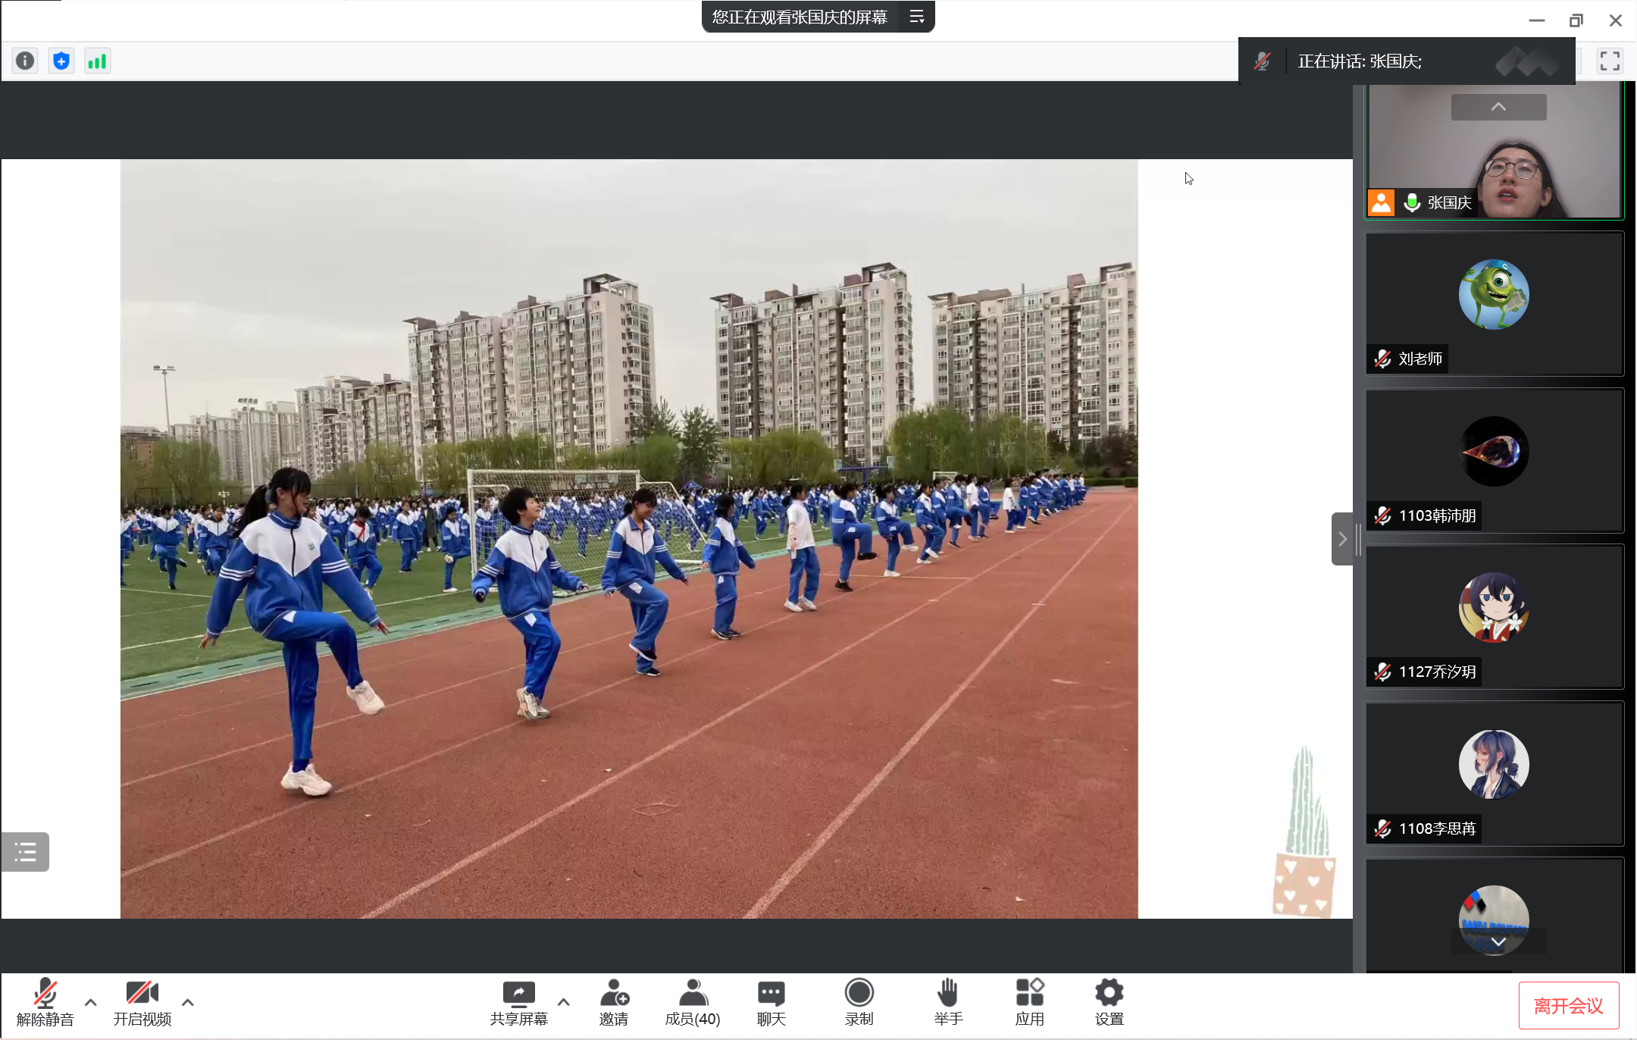Open the network signal quality icon

[97, 61]
